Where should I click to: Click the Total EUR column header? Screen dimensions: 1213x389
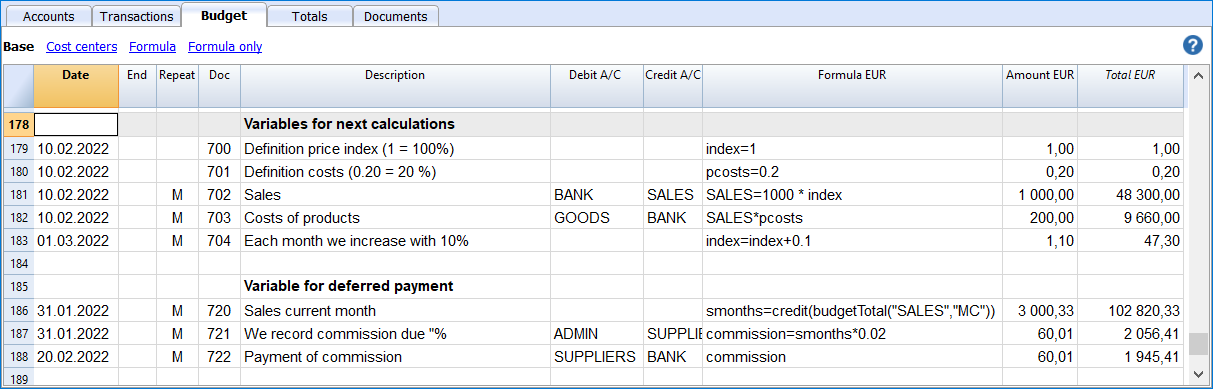[1131, 86]
